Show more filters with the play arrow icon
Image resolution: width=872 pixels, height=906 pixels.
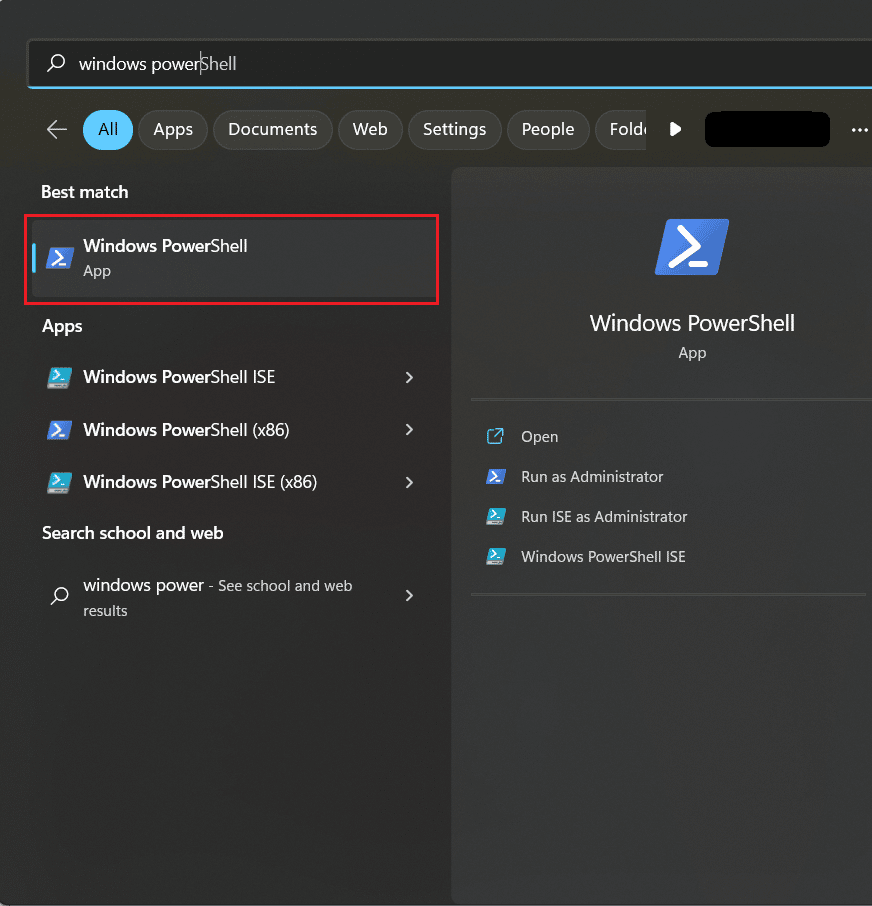coord(675,129)
